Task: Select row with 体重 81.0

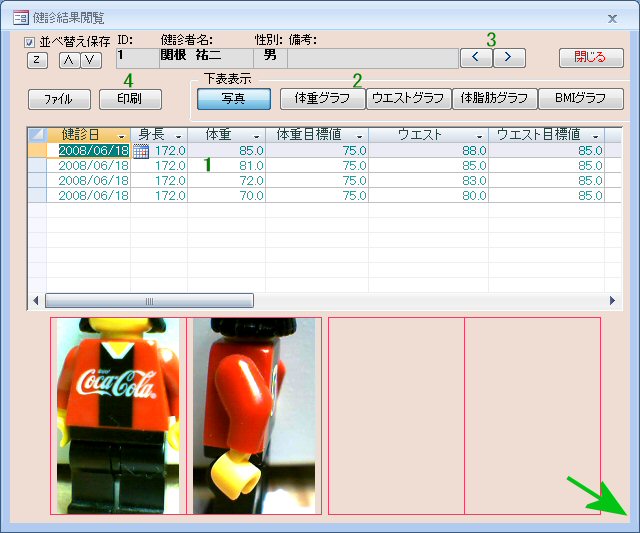Action: coord(37,166)
